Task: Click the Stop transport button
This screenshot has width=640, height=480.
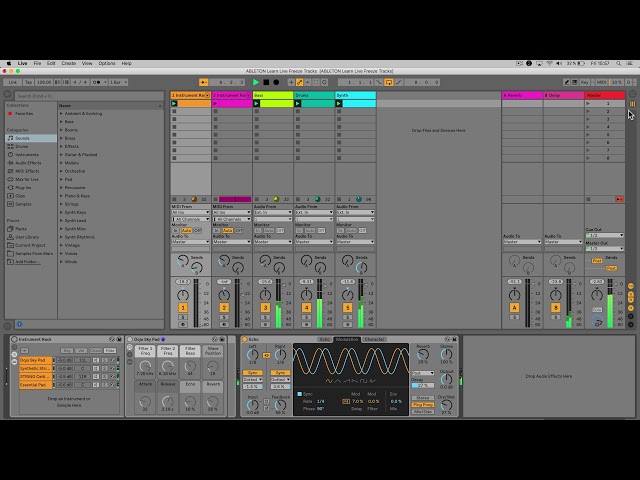Action: [266, 82]
